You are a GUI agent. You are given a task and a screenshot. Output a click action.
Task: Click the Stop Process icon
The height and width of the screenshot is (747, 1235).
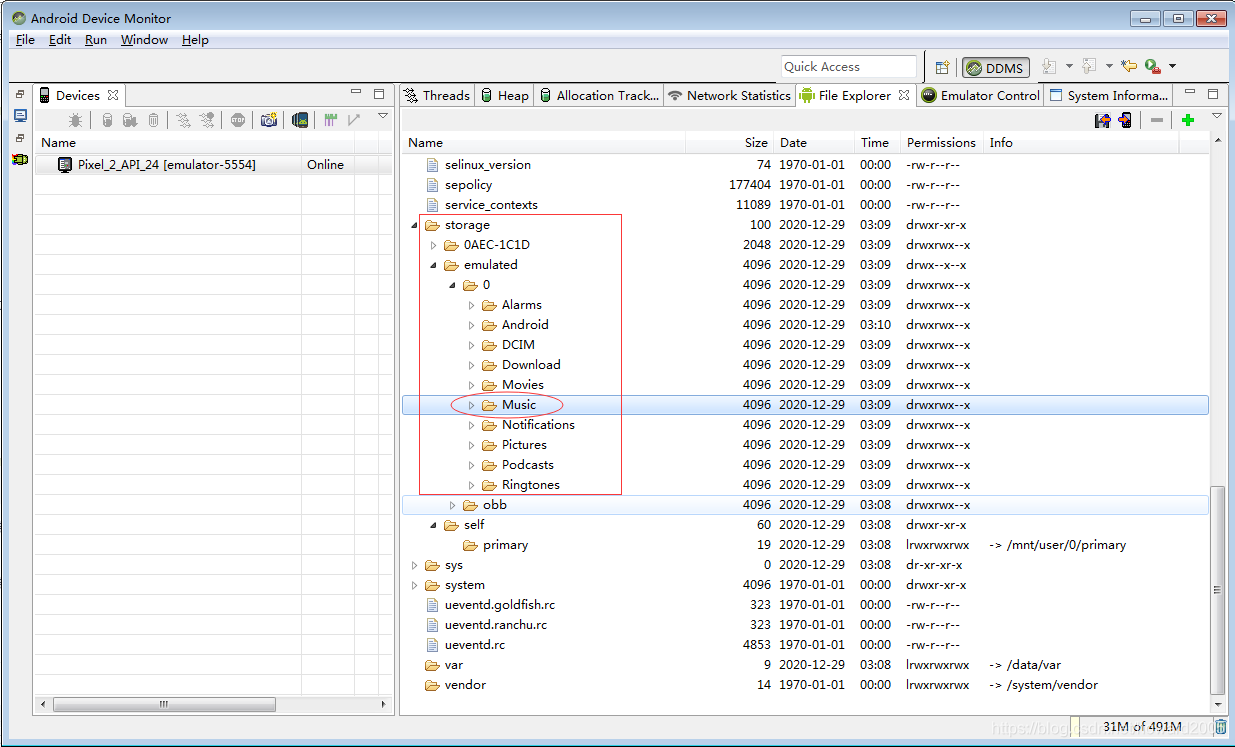pos(237,120)
